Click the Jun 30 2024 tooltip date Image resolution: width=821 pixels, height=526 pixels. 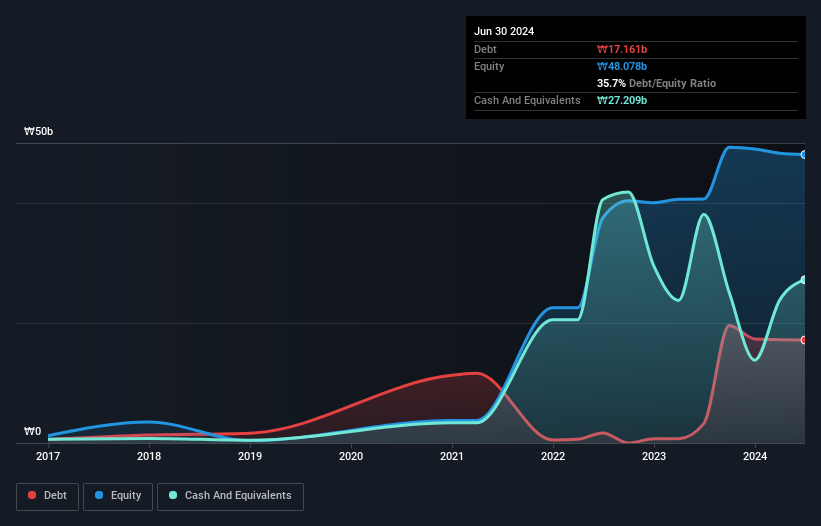coord(504,31)
